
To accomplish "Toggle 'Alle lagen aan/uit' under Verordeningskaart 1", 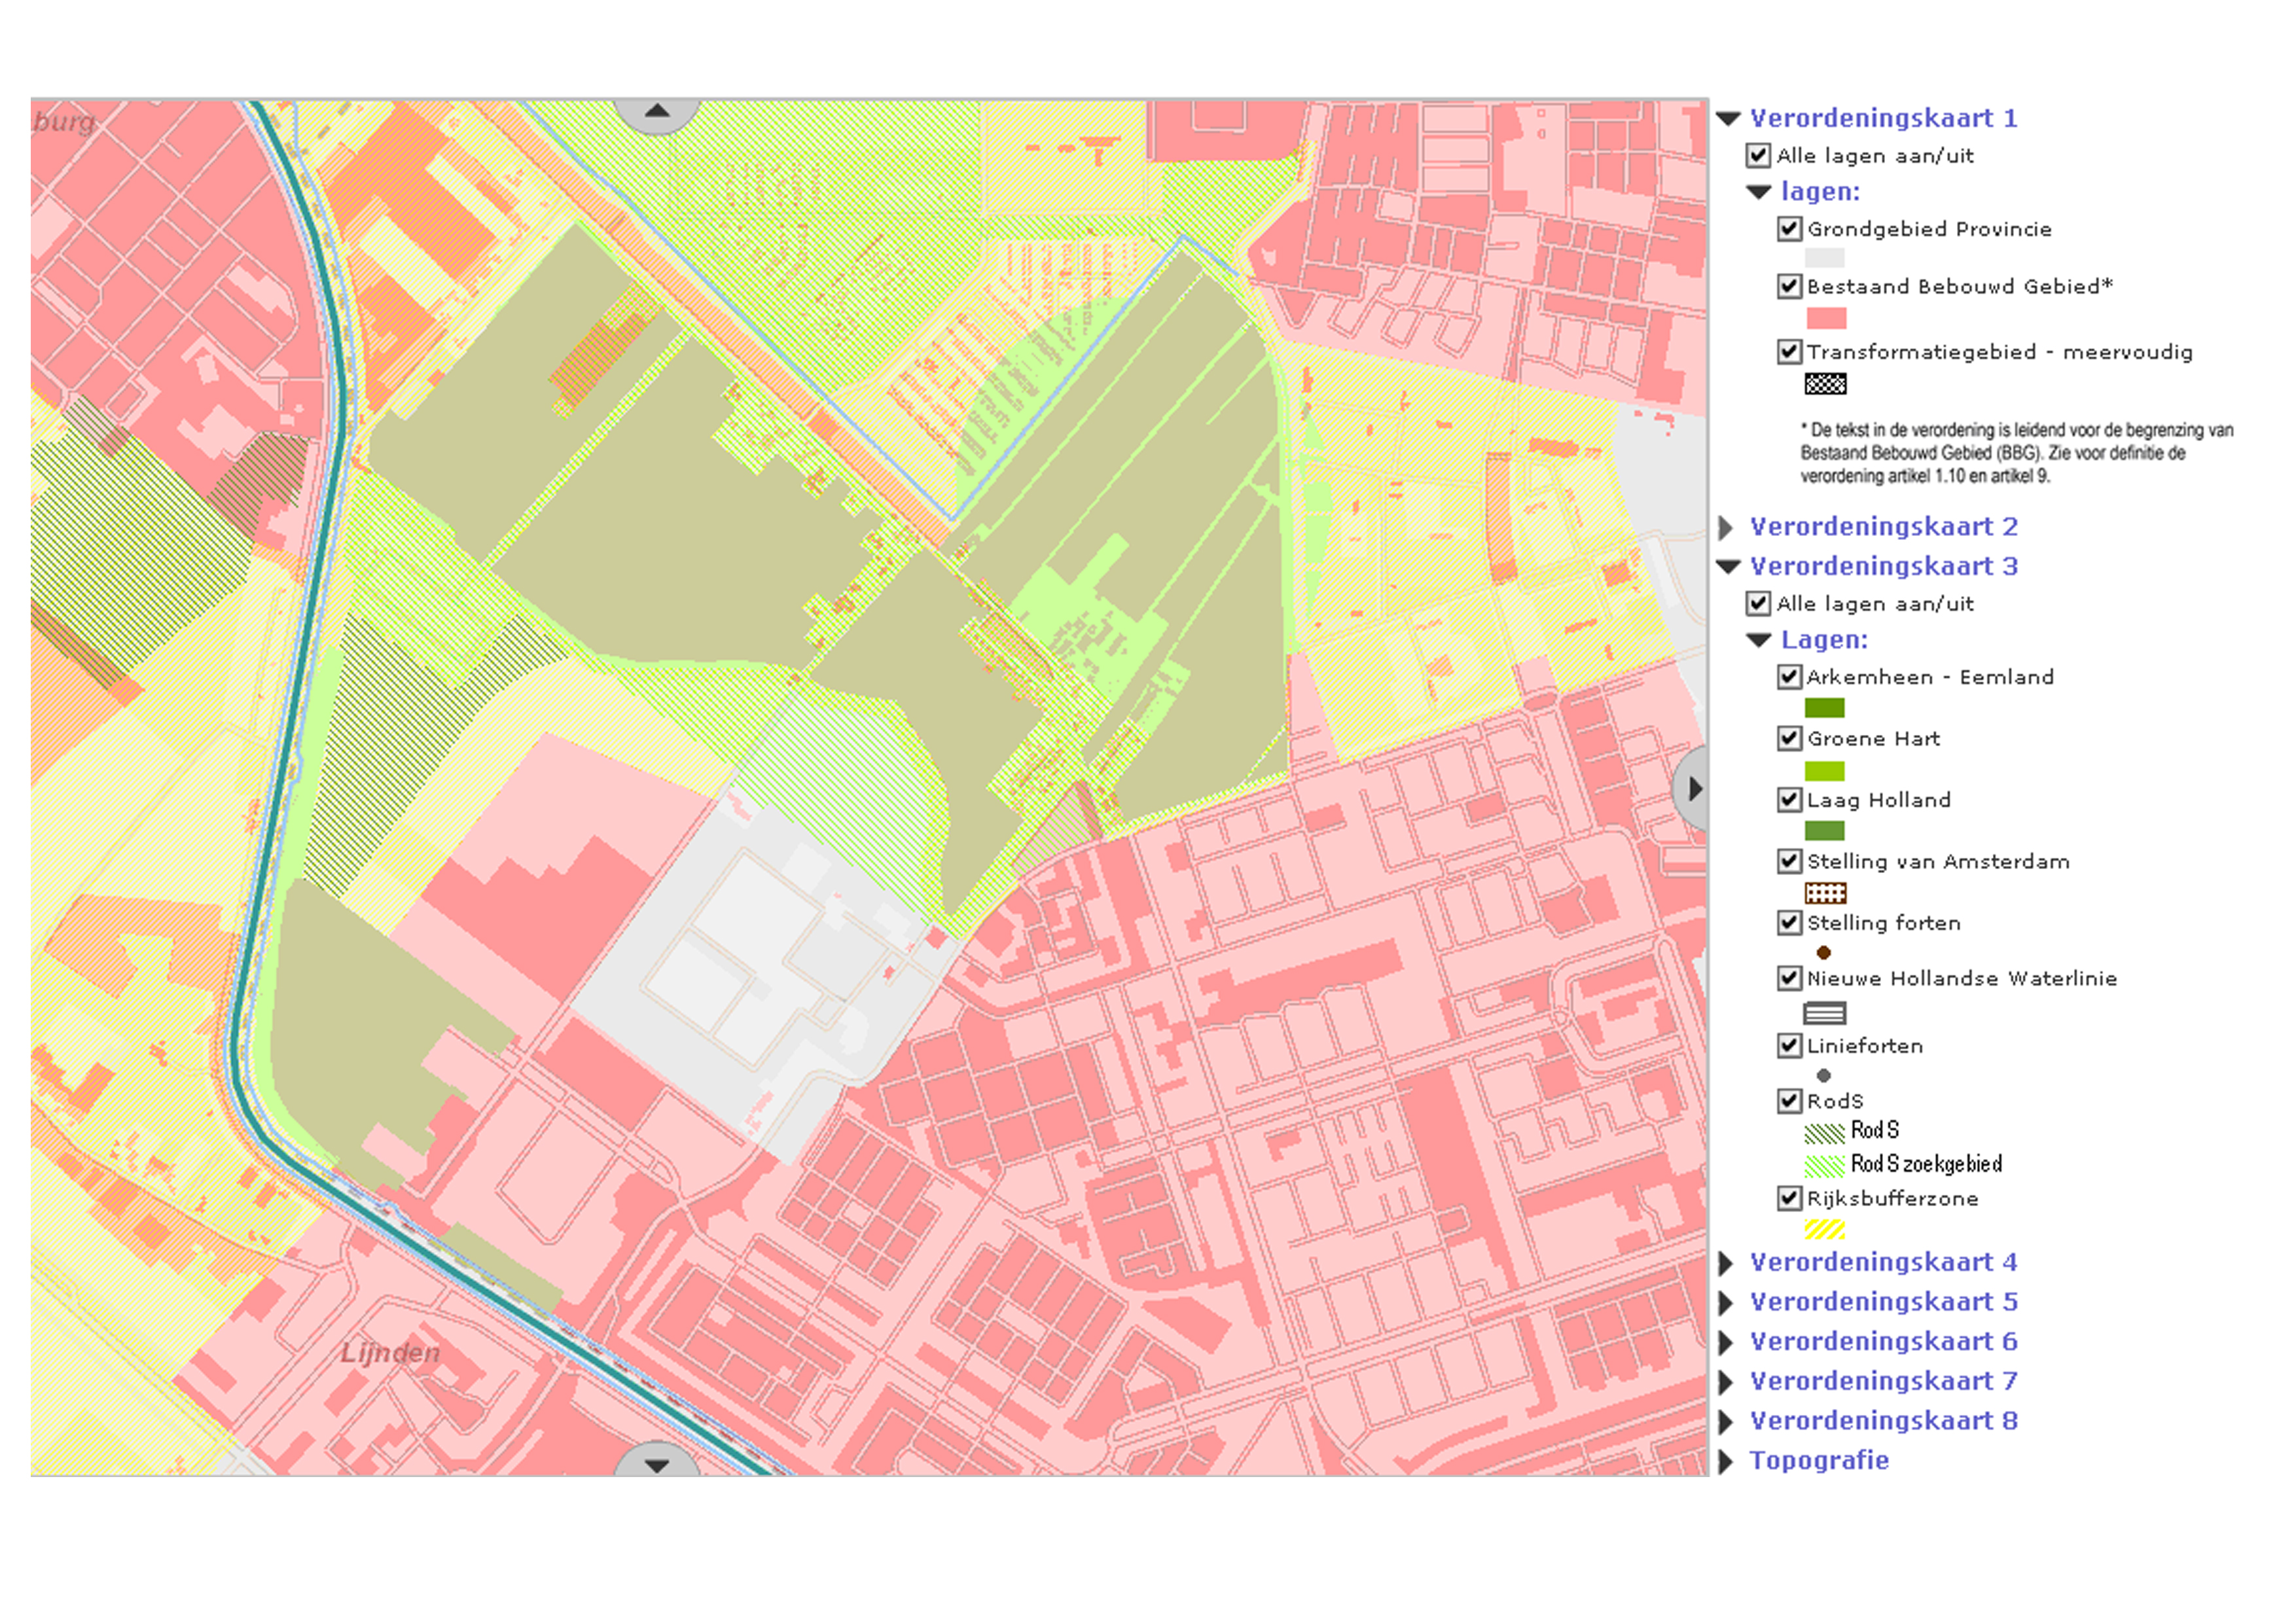I will [x=1758, y=155].
